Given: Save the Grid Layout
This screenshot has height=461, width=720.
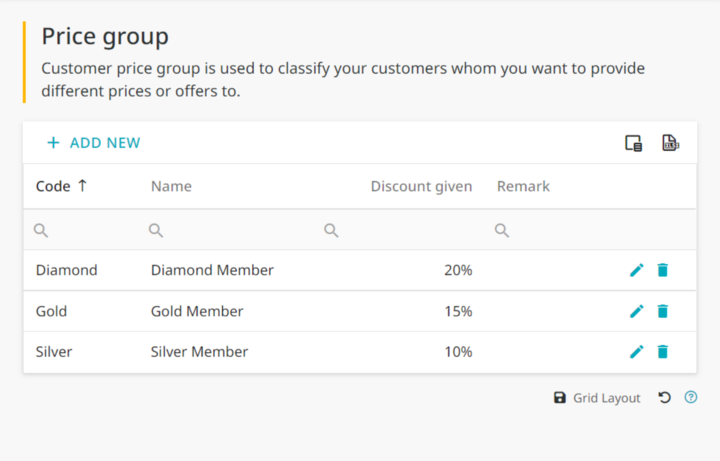Looking at the screenshot, I should pos(597,398).
